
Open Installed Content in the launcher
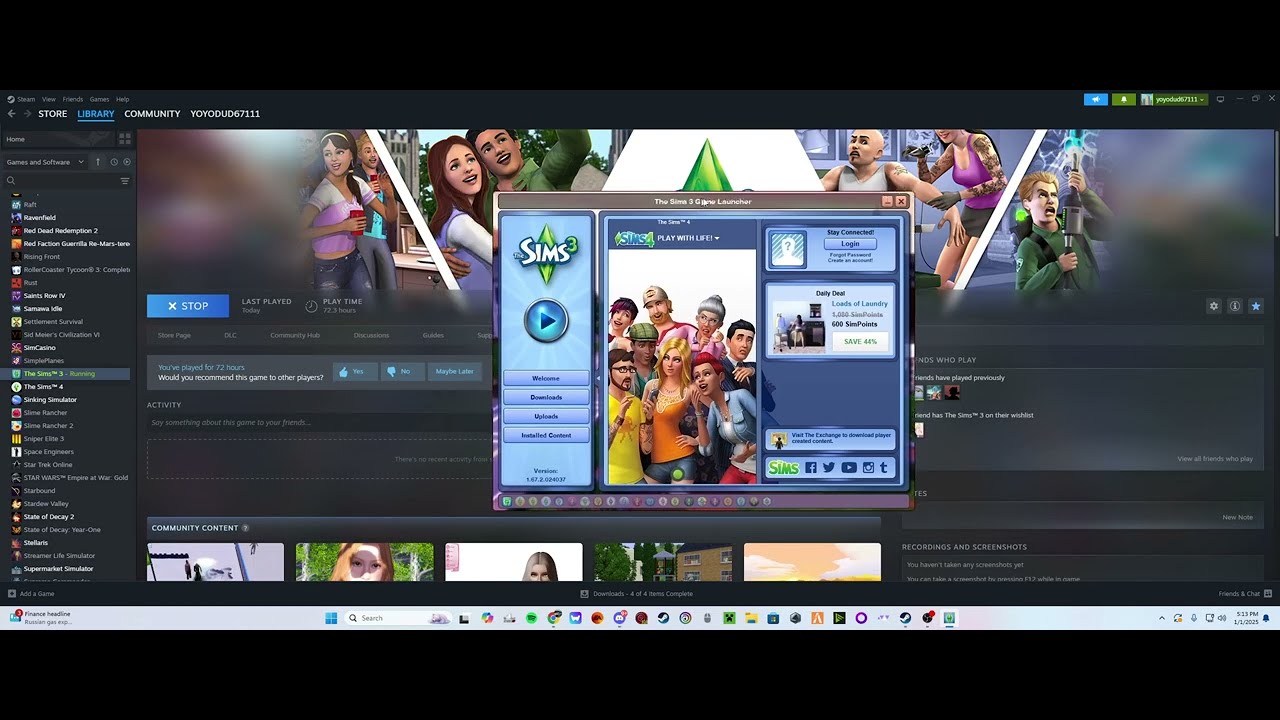tap(546, 435)
